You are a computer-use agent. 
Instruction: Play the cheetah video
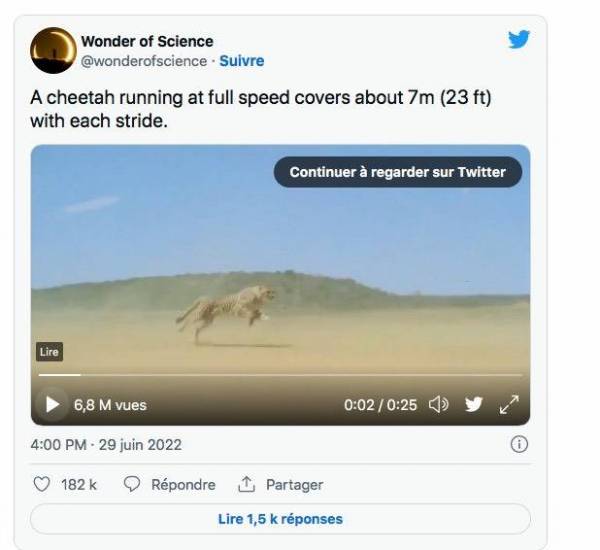click(x=52, y=405)
